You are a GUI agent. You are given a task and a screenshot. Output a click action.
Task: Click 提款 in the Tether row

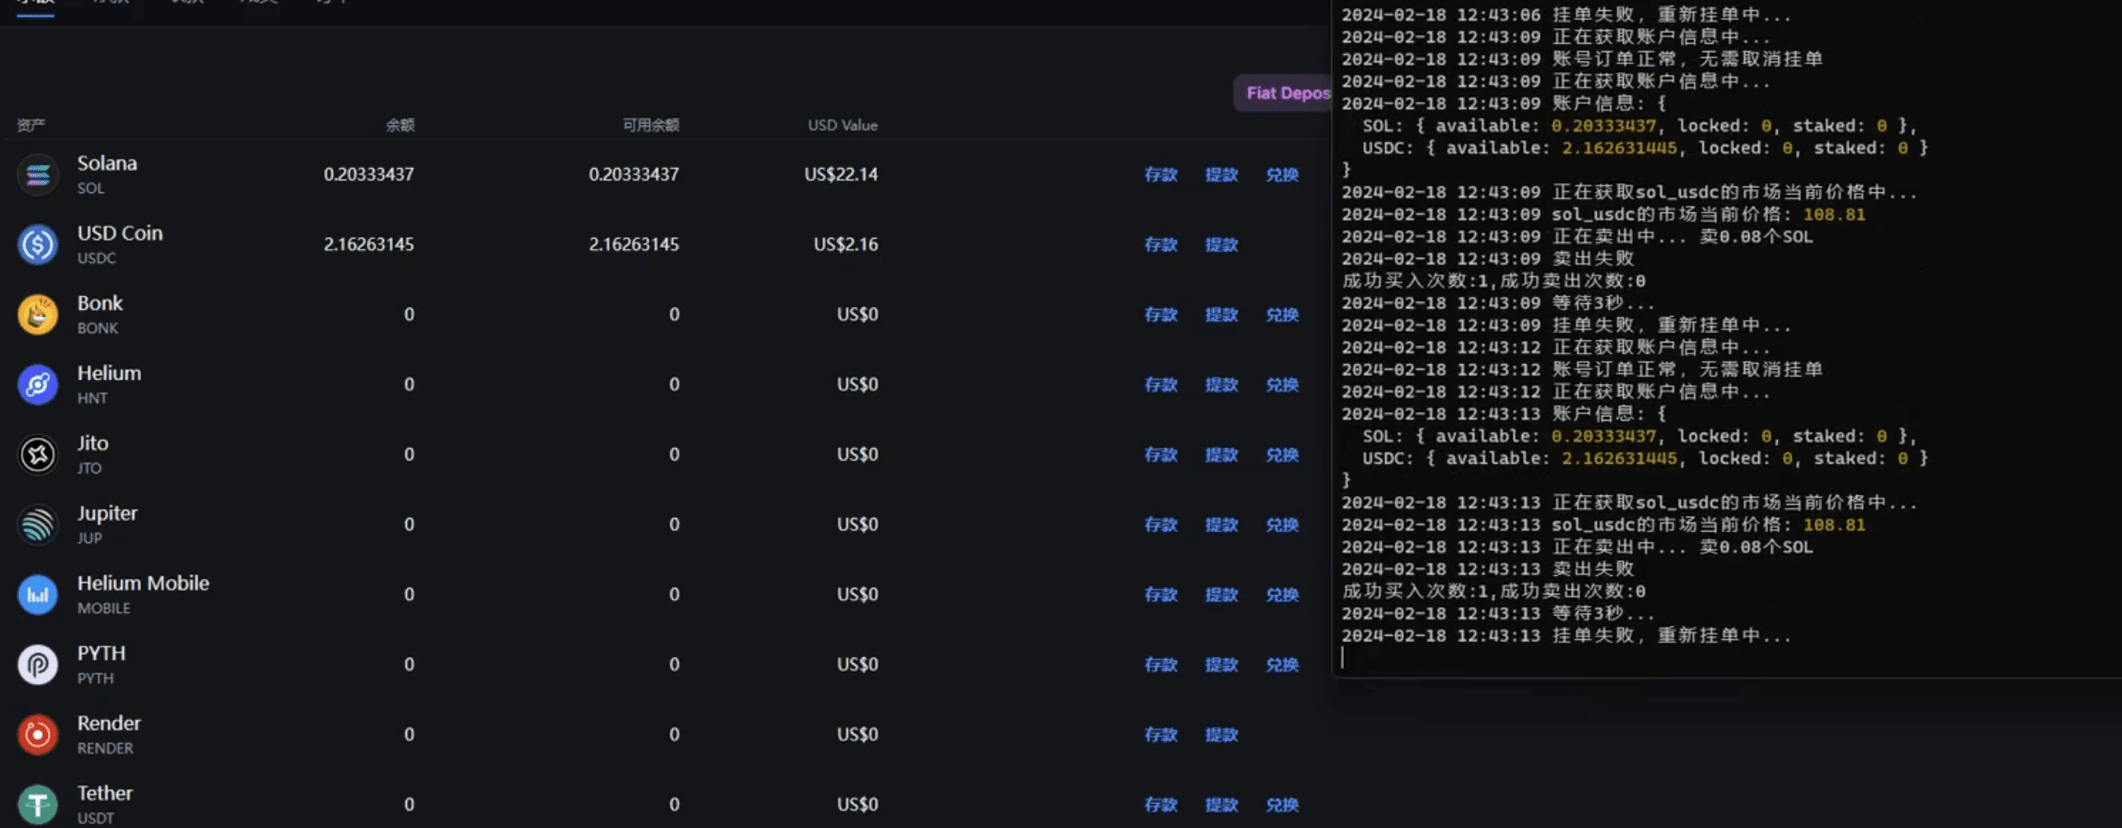click(1222, 804)
